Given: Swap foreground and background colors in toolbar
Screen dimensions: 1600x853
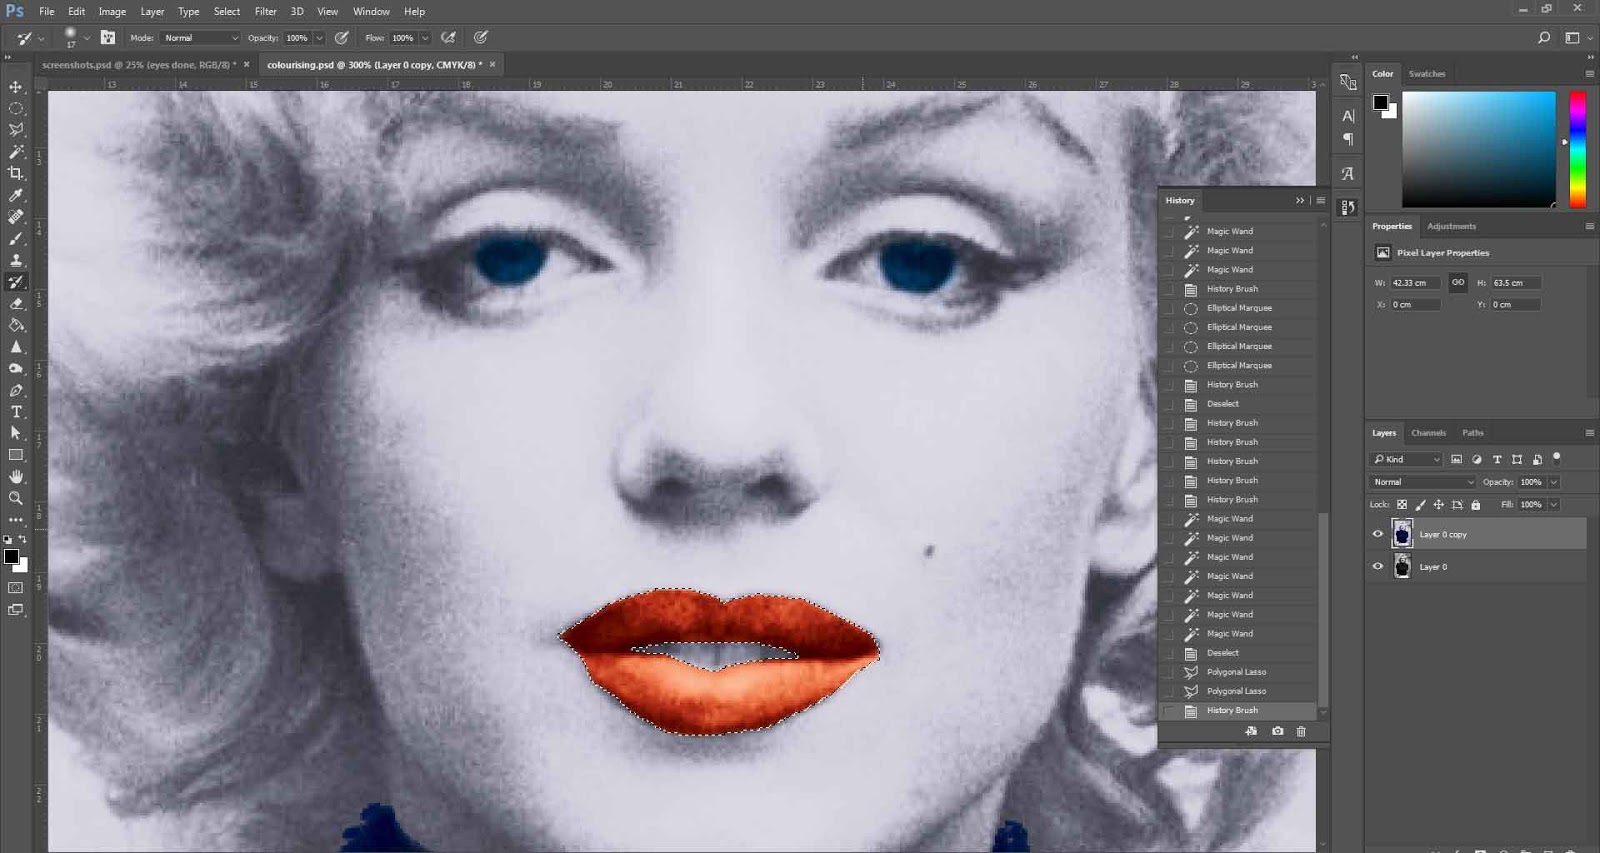Looking at the screenshot, I should (23, 539).
